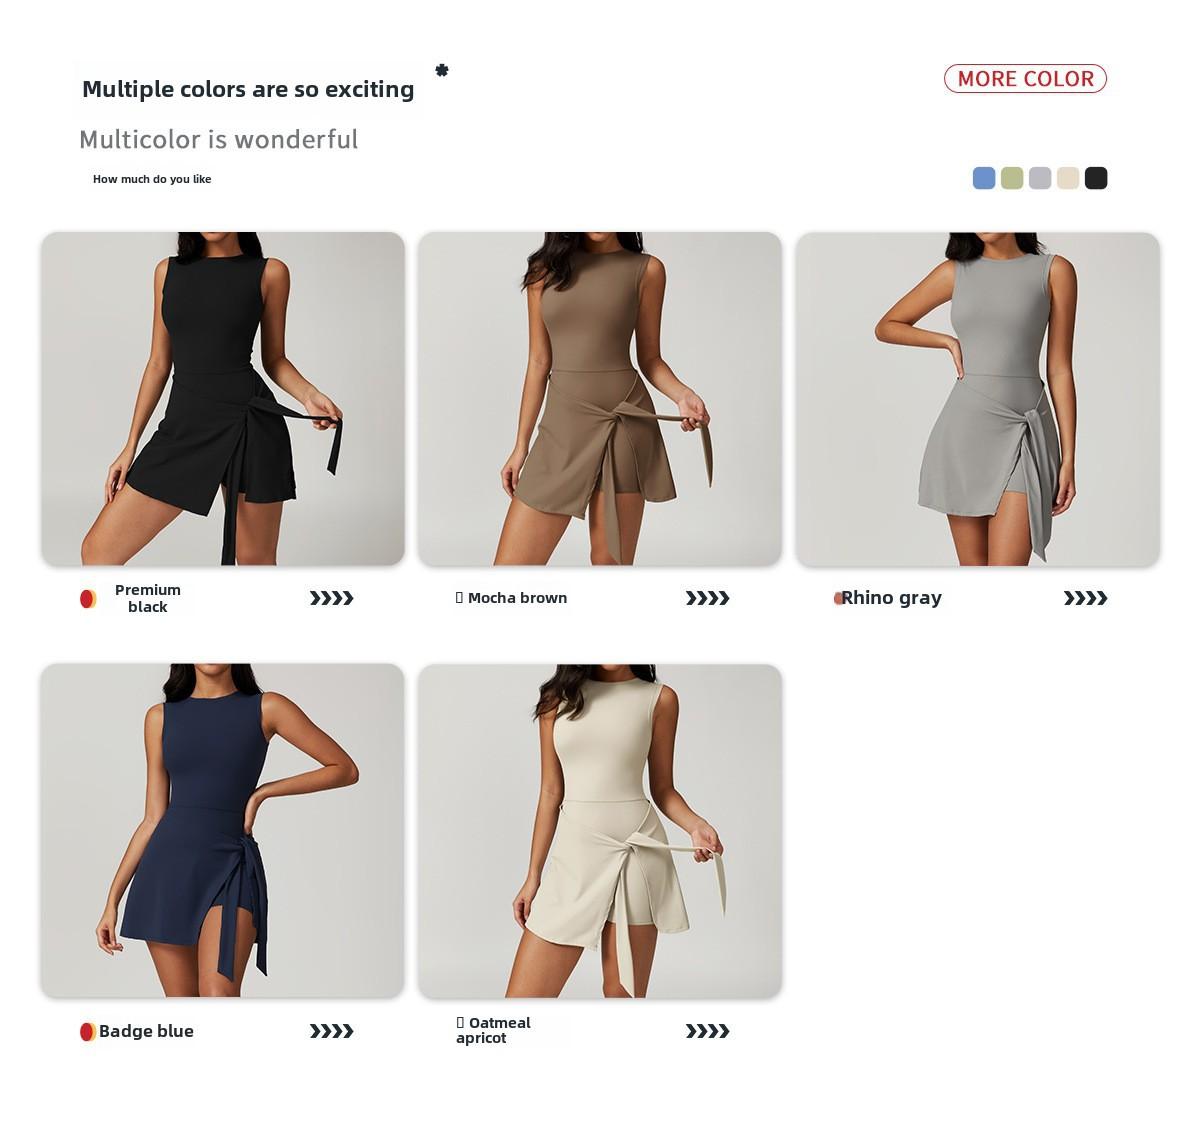Open the Oatmeal apricot dress photo
This screenshot has height=1121, width=1200.
(600, 831)
